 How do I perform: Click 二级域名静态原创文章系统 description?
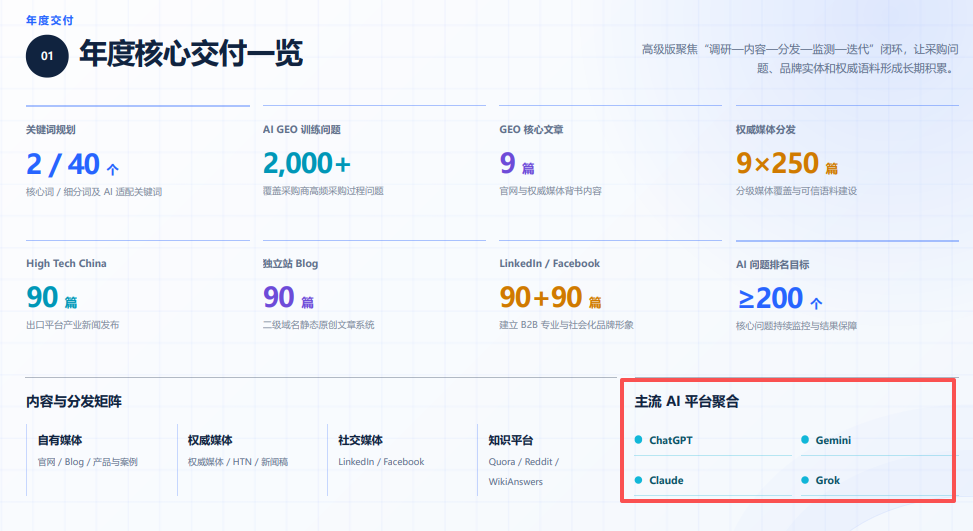coord(318,325)
